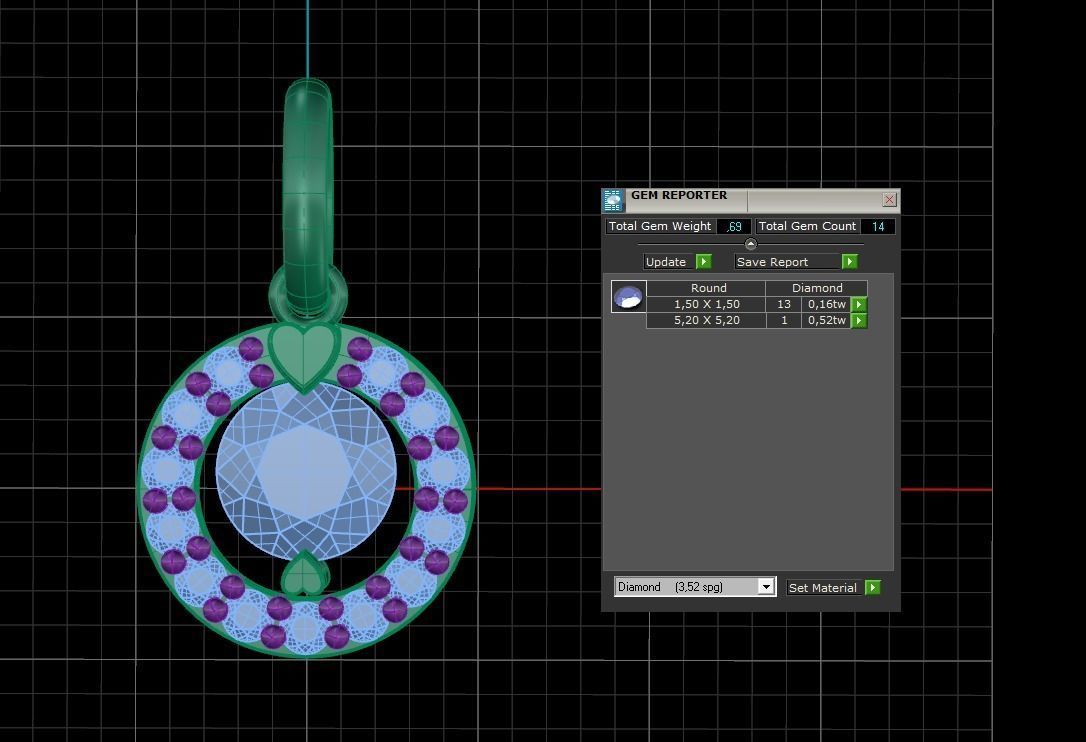
Task: Click the Total Gem Count value 14
Action: point(878,227)
